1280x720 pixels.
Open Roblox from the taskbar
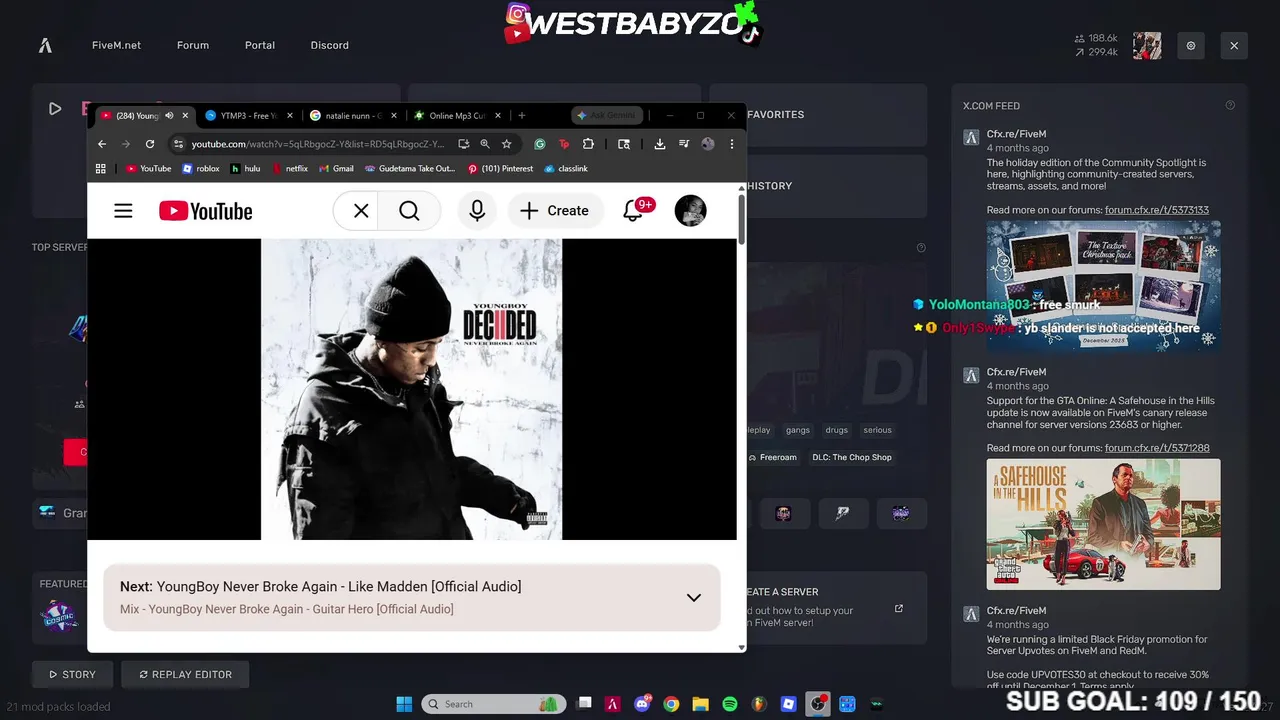[788, 704]
